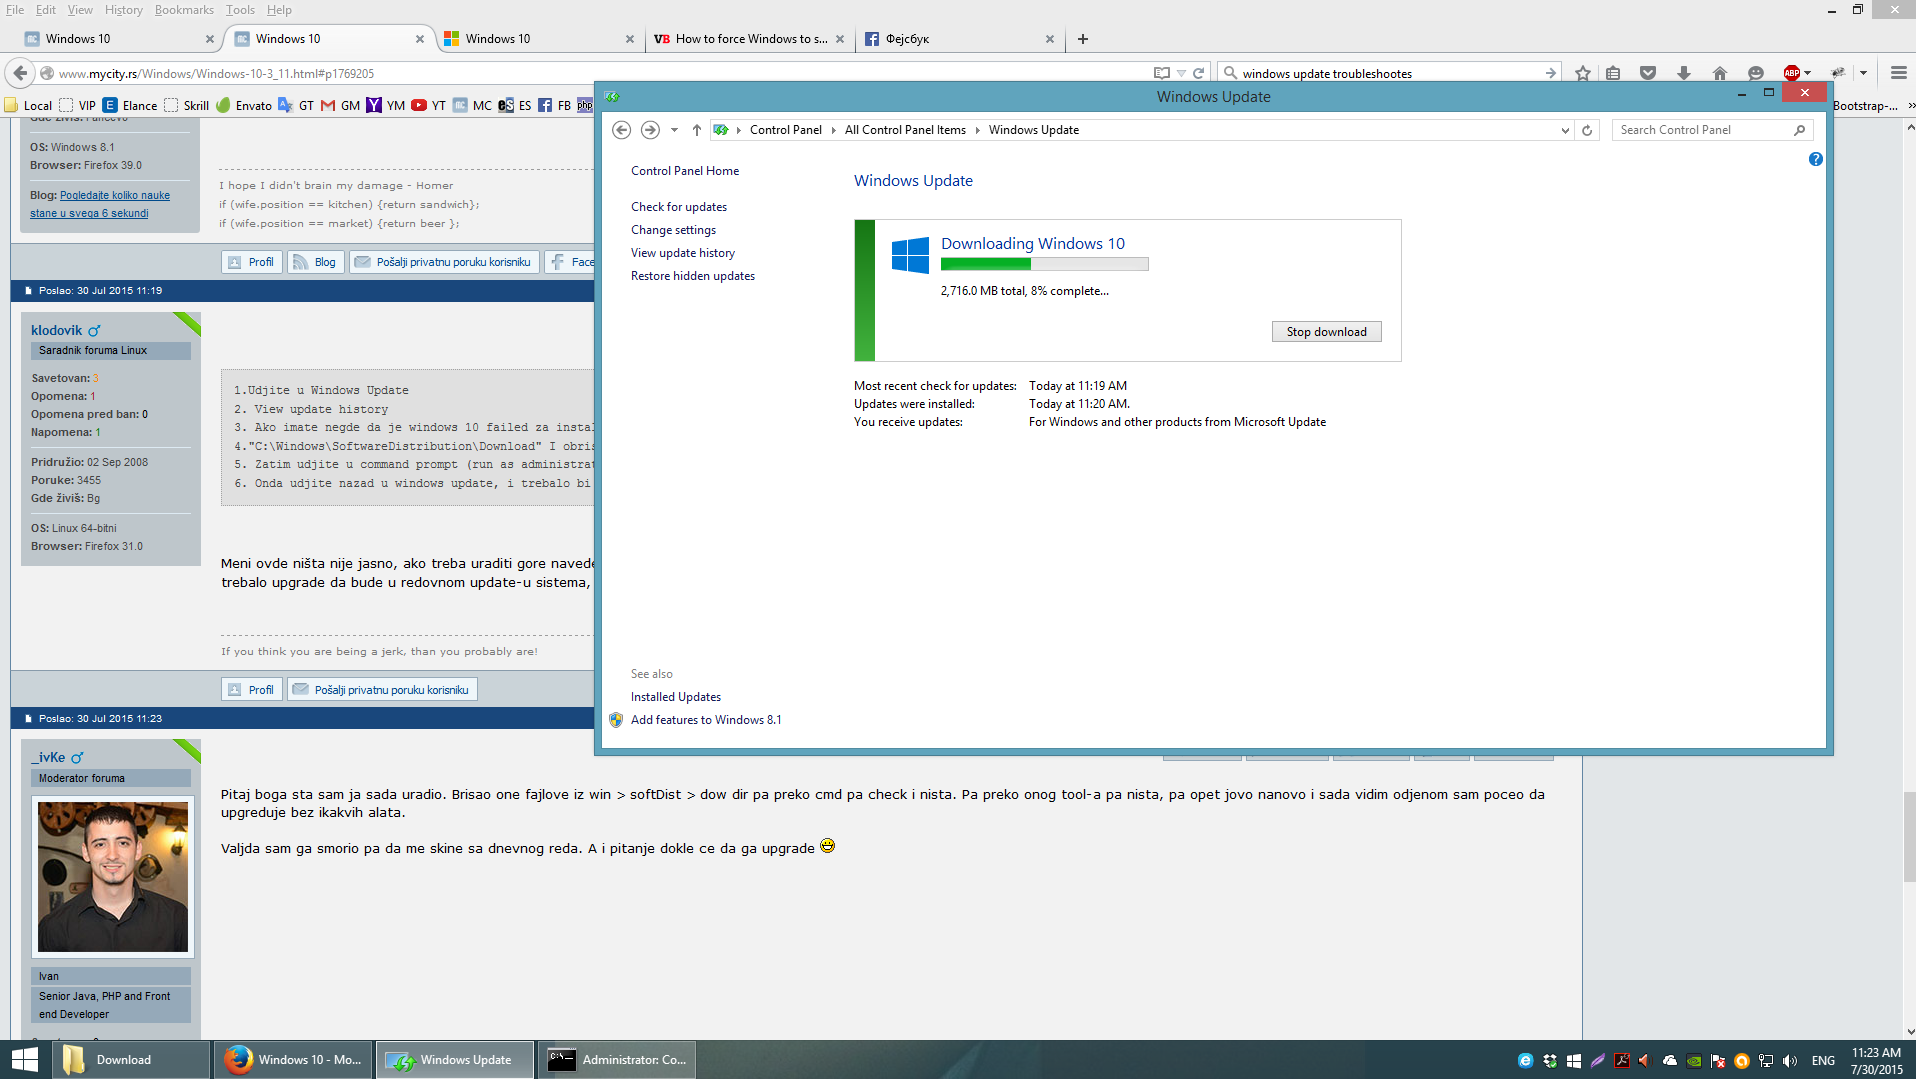Bookmark this page with the star icon
Viewport: 1916px width, 1079px height.
tap(1583, 73)
